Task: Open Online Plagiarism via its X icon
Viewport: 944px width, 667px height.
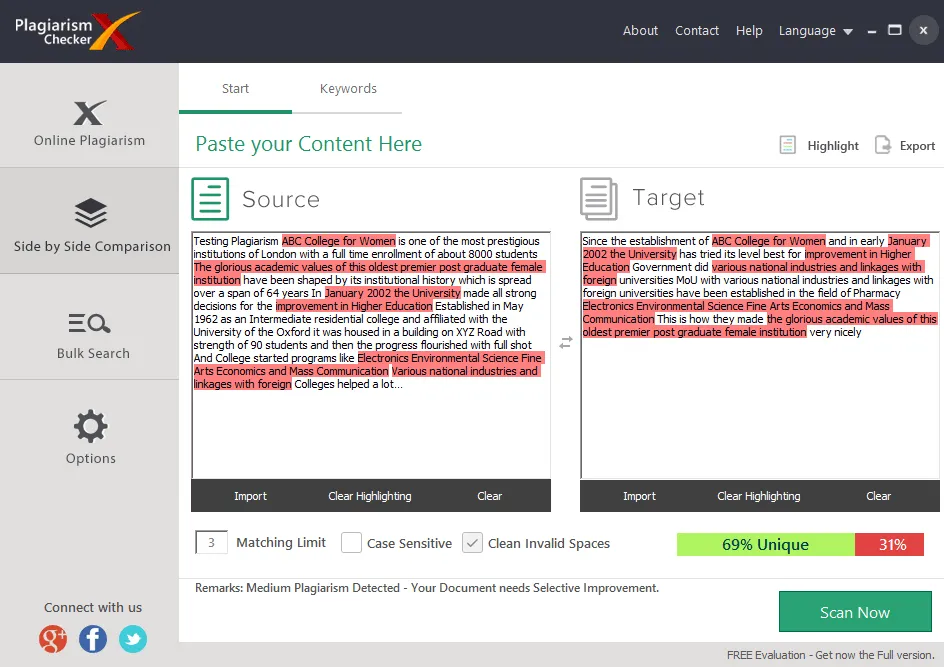Action: tap(90, 113)
